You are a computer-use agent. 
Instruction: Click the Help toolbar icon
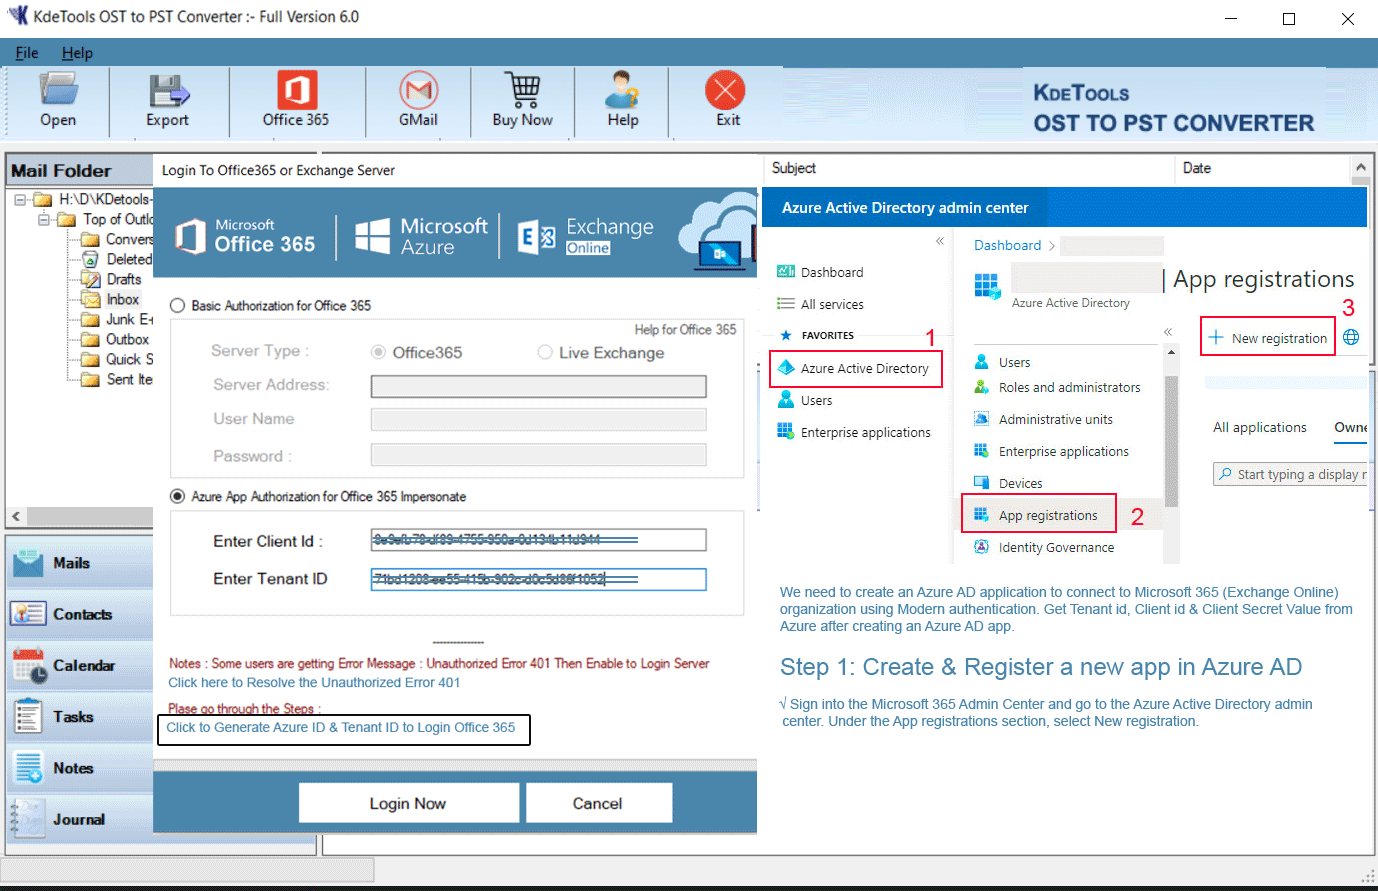click(x=622, y=90)
